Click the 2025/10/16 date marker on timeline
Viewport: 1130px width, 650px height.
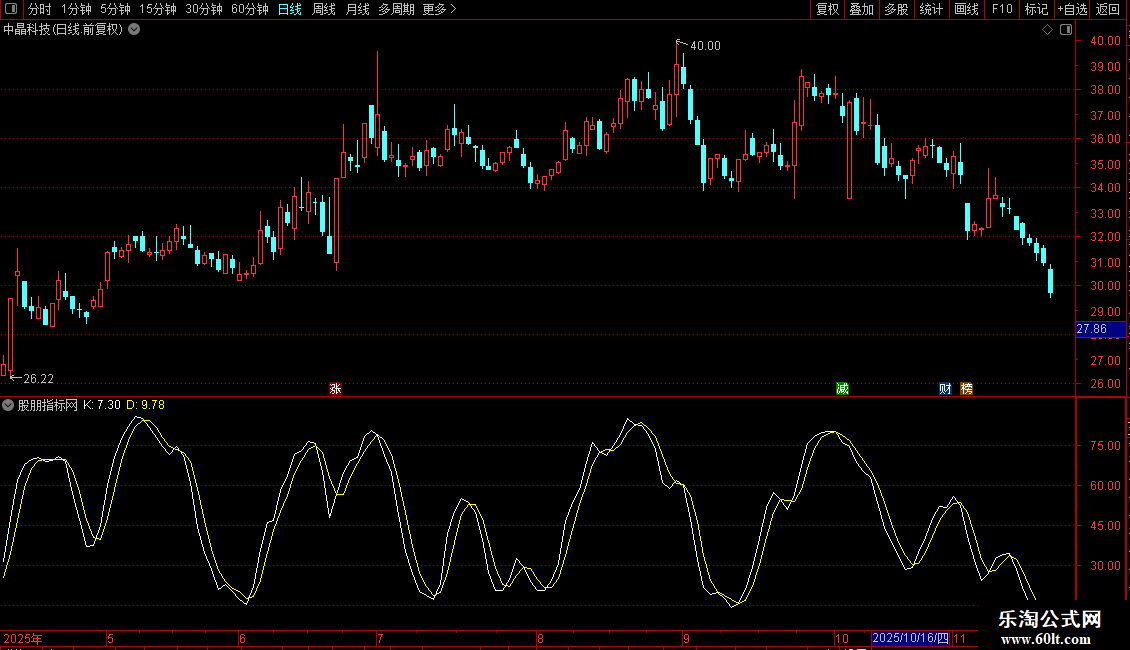click(910, 638)
